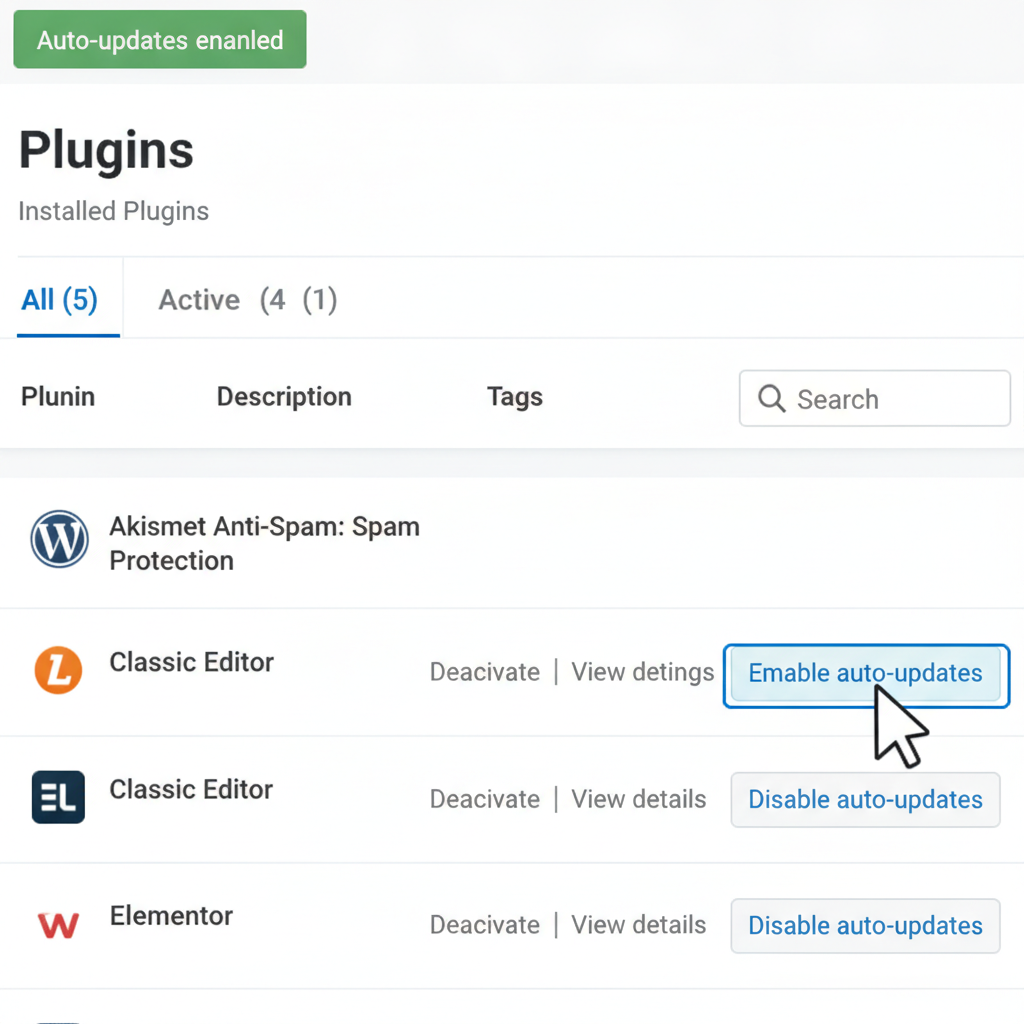Click the orange L plugin icon

click(x=58, y=670)
